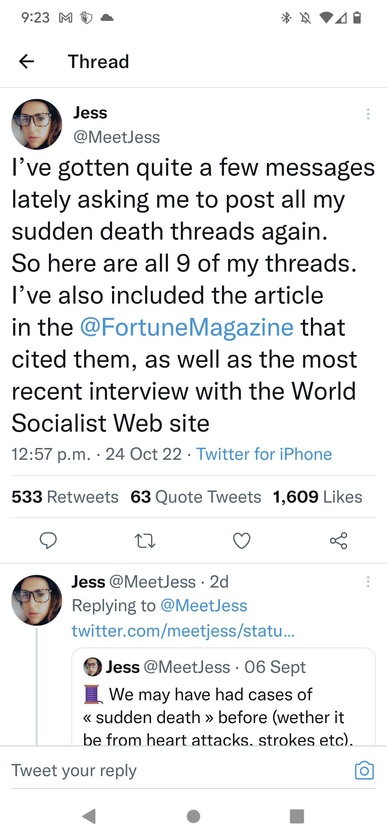Focus the Tweet your reply field
387x839 pixels.
[177, 771]
